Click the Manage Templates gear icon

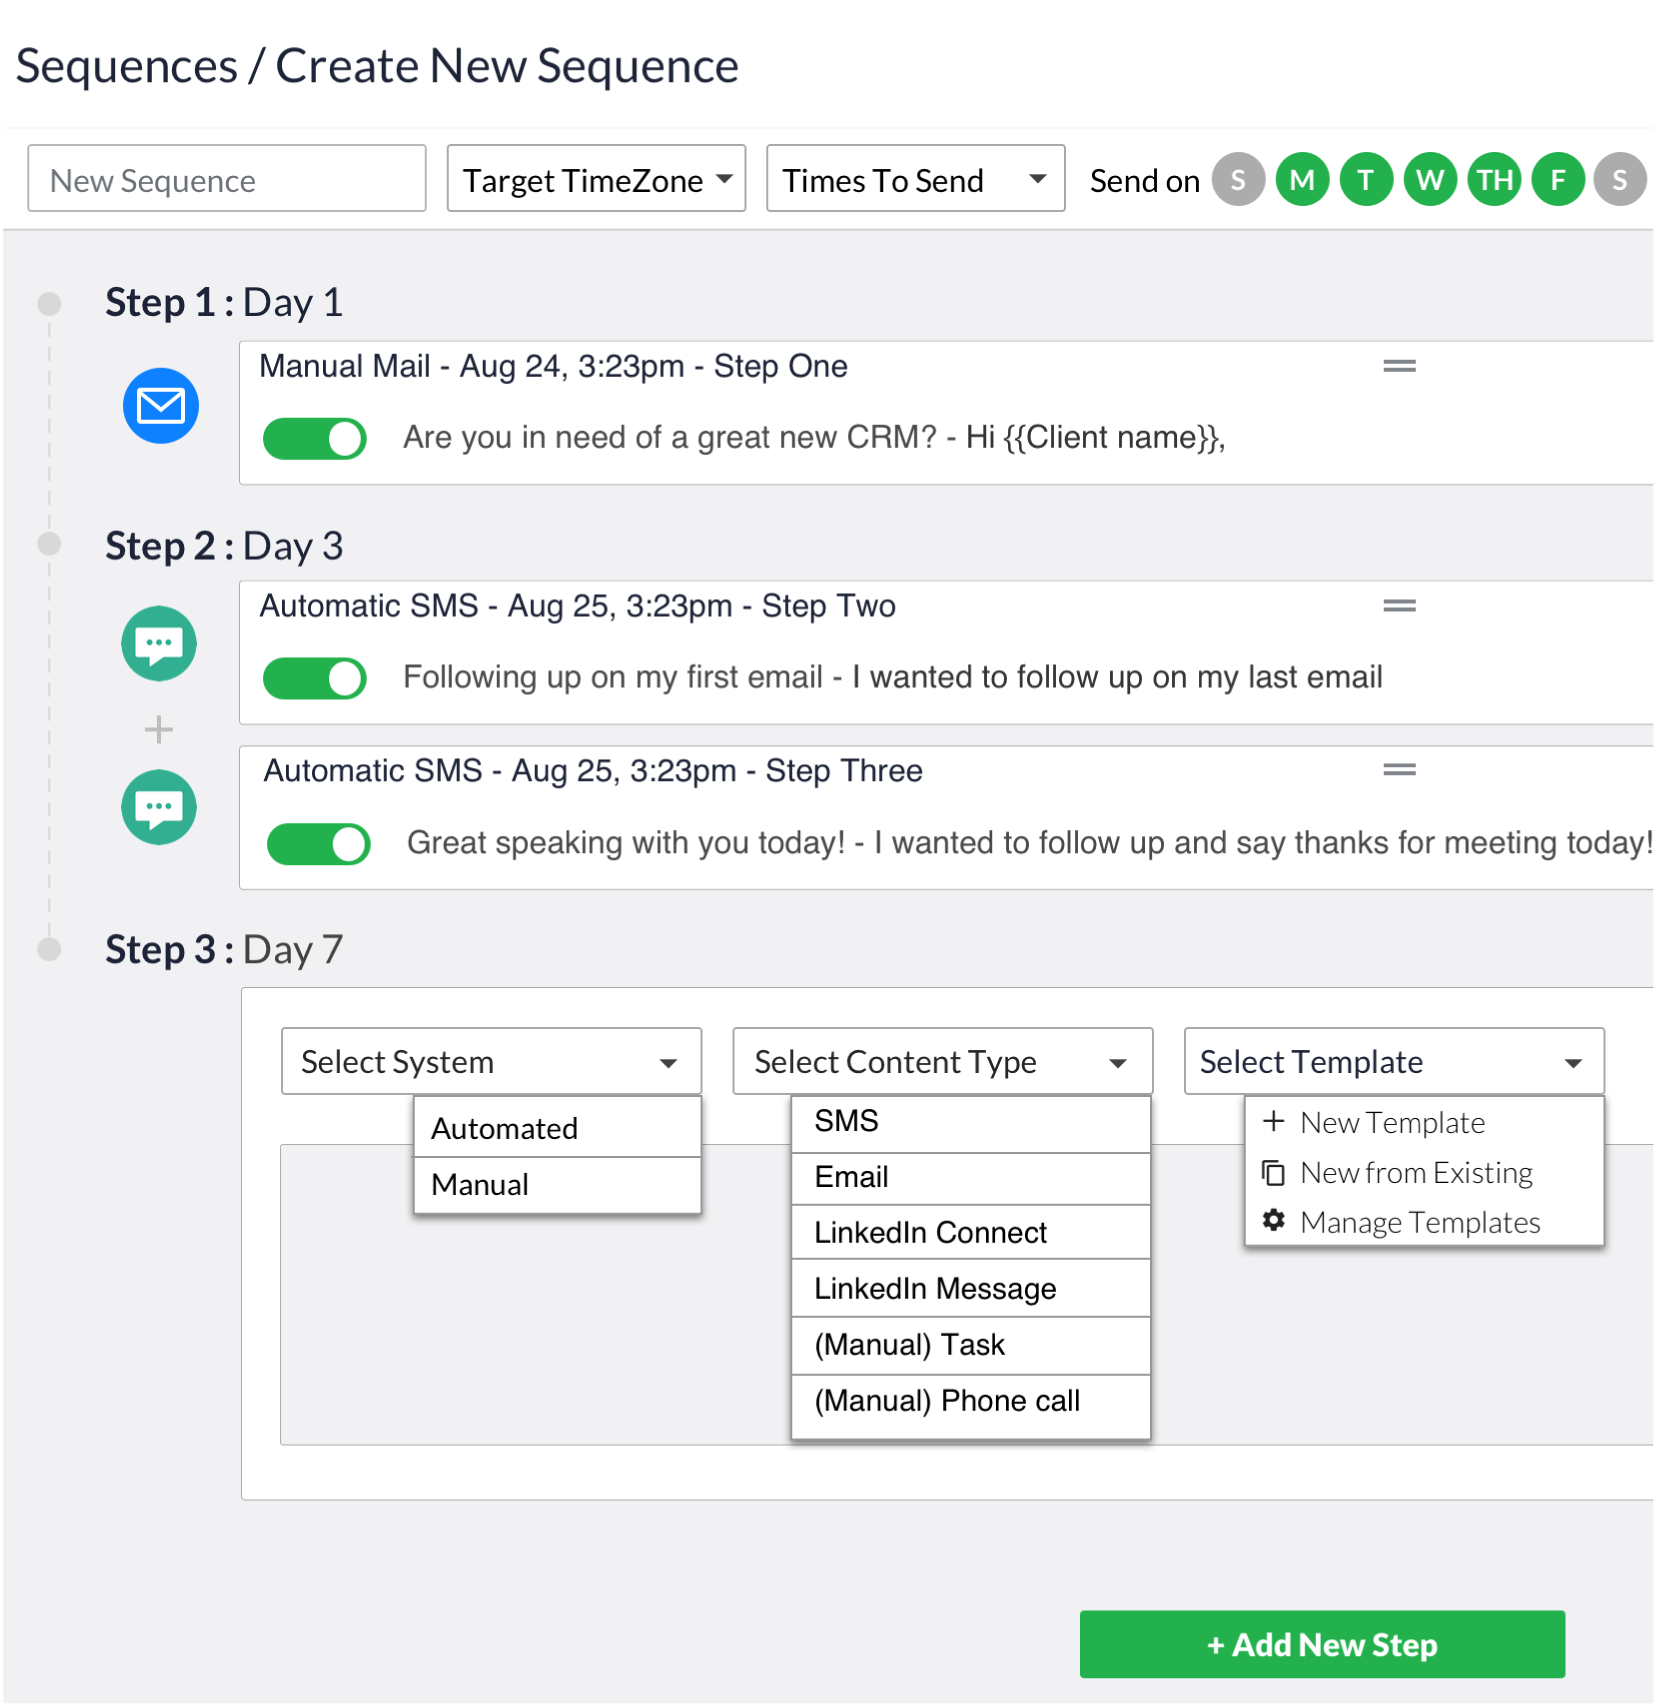1273,1221
